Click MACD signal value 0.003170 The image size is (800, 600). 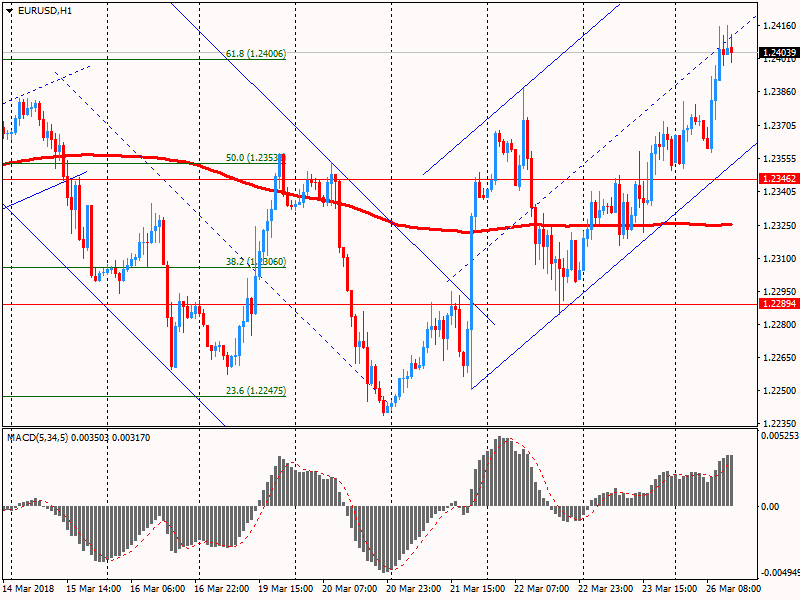click(131, 438)
